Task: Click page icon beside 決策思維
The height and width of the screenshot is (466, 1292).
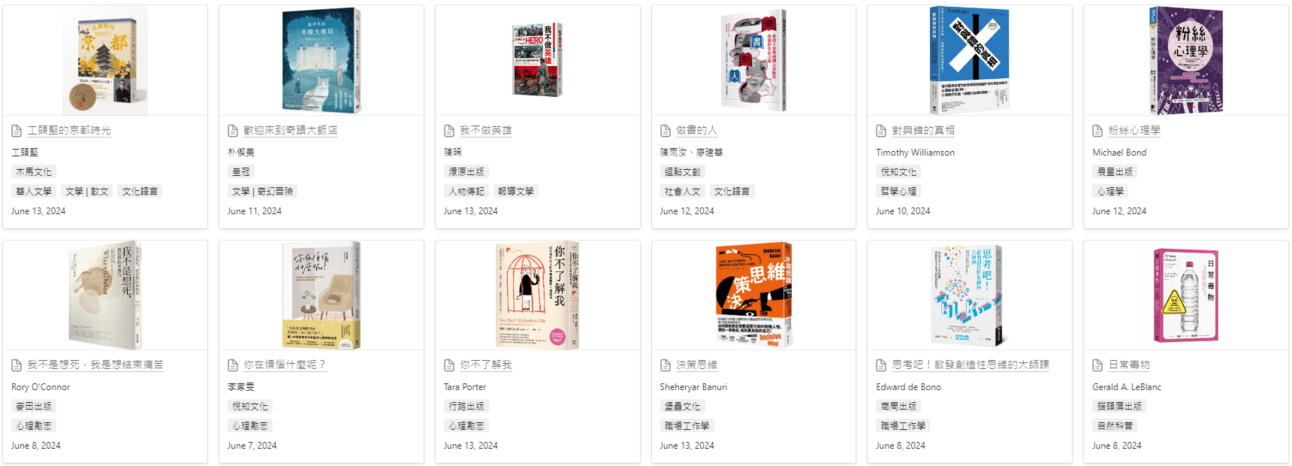Action: click(x=664, y=365)
